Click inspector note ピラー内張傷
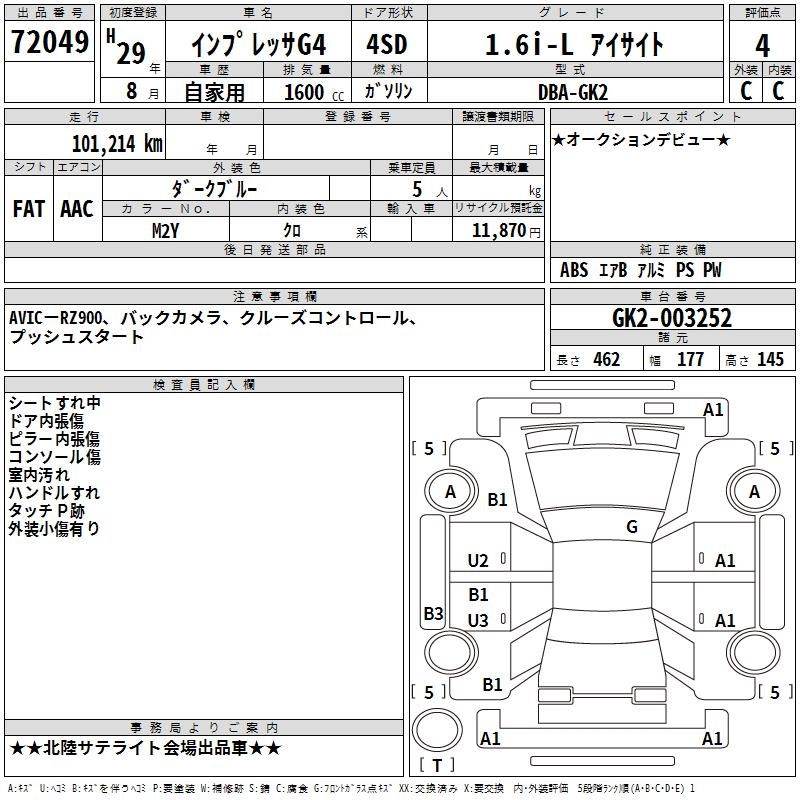Screen dimensions: 800x800 (54, 439)
